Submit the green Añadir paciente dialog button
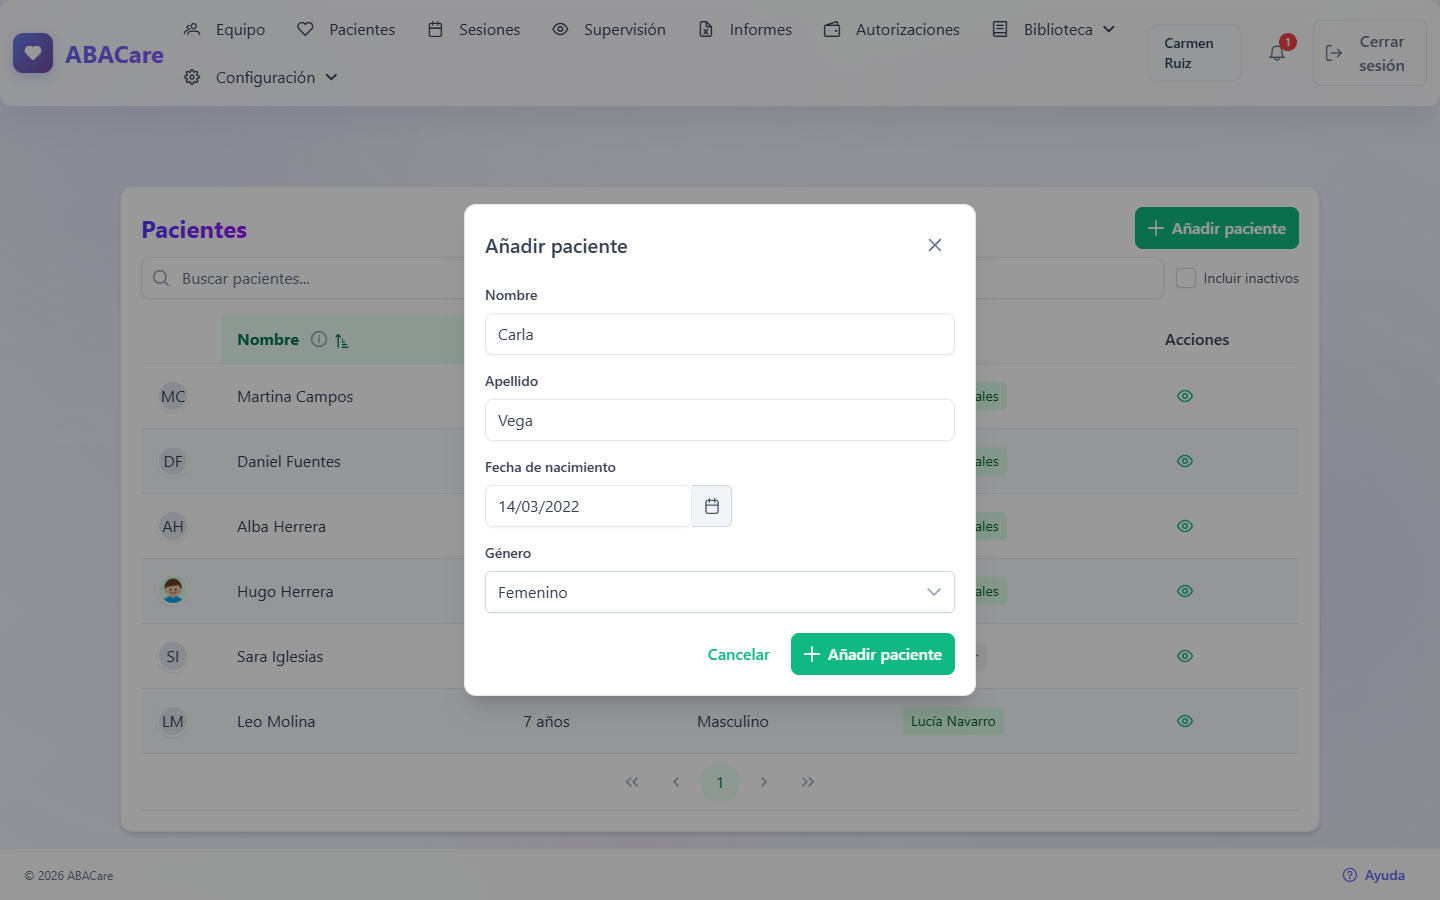The width and height of the screenshot is (1440, 900). 873,654
